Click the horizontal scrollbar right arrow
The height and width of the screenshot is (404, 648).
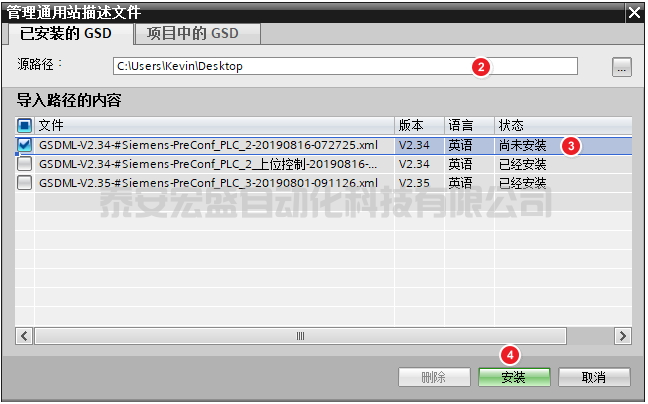pos(622,337)
